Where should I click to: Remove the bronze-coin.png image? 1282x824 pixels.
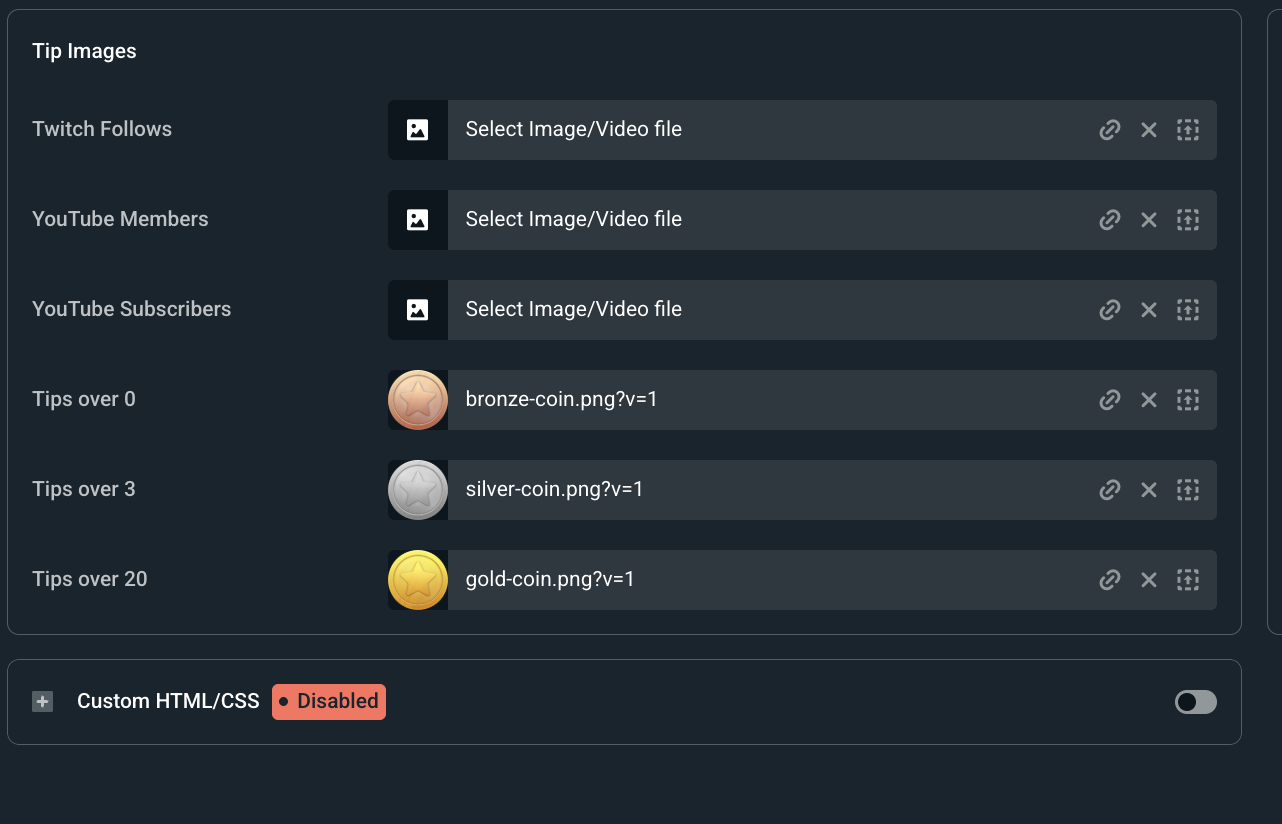(1148, 400)
